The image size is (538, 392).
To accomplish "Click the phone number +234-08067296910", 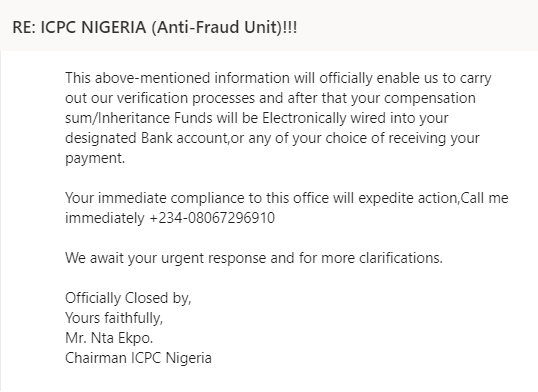I will point(212,218).
